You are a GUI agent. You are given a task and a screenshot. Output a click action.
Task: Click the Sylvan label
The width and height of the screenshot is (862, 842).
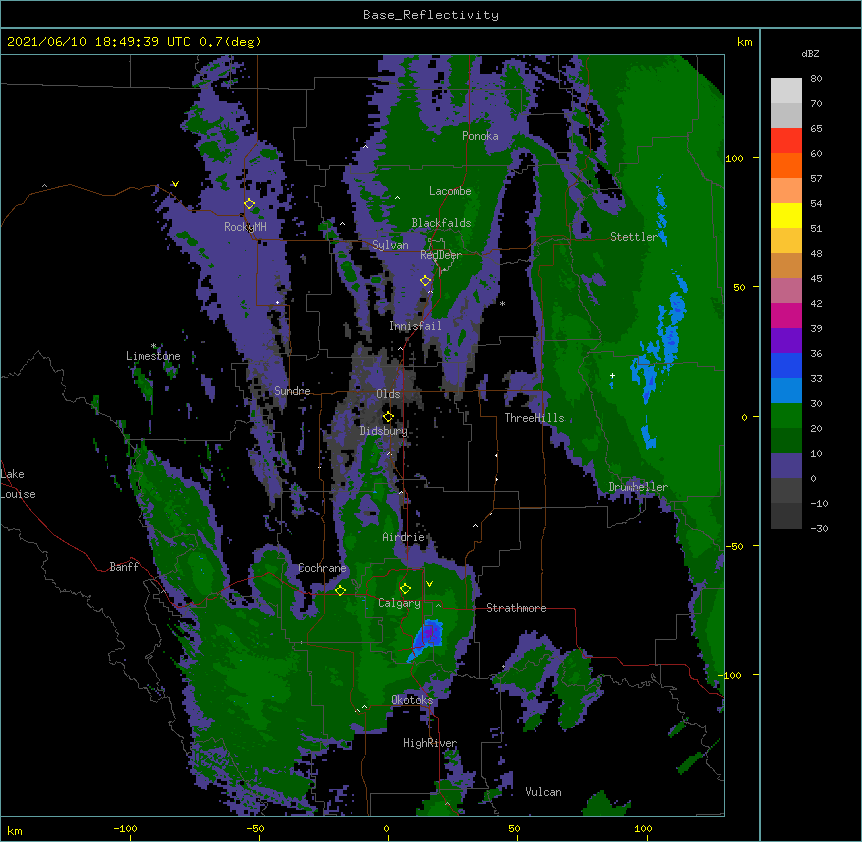coord(390,245)
